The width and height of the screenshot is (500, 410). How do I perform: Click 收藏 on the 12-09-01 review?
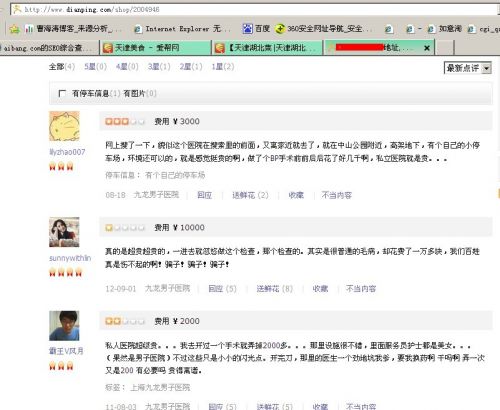(x=320, y=288)
